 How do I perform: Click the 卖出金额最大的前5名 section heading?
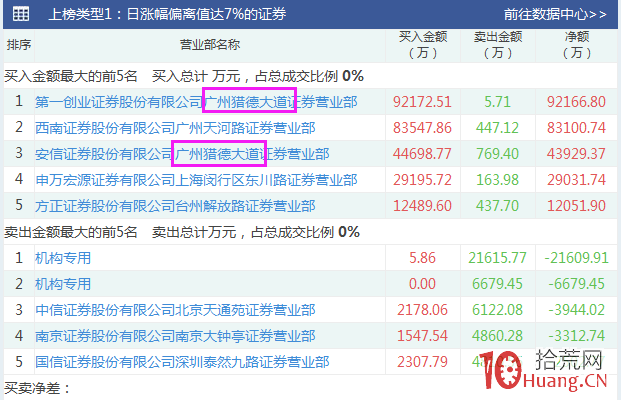click(70, 232)
